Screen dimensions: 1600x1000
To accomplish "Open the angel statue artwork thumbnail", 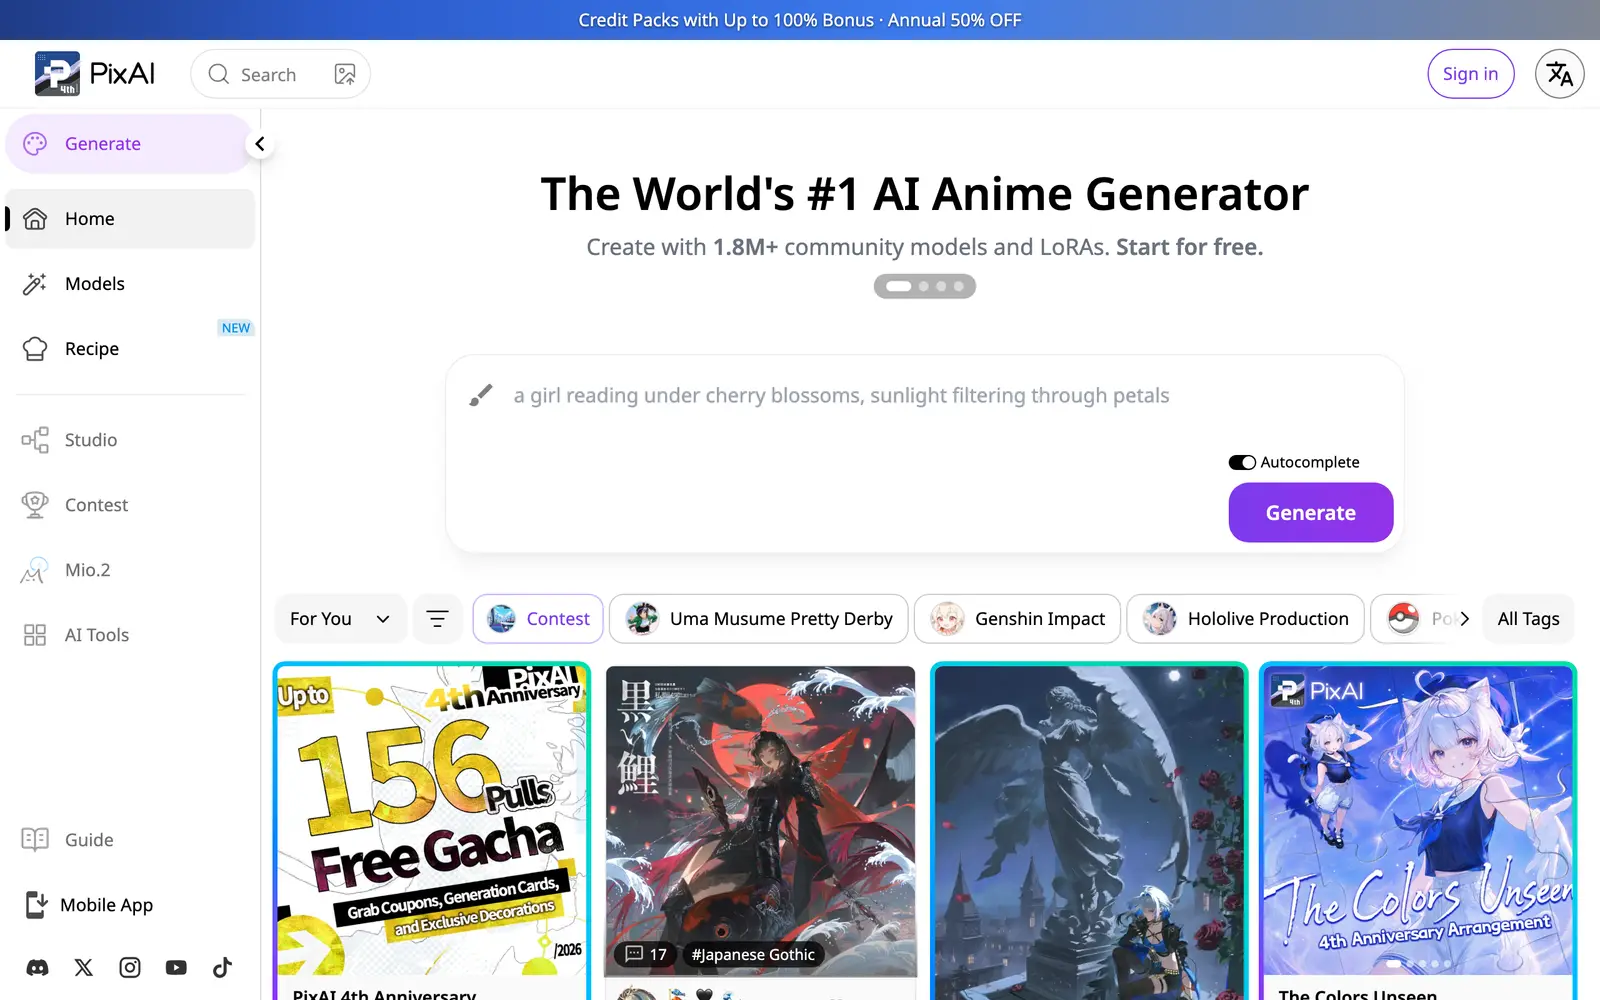I will coord(1089,832).
